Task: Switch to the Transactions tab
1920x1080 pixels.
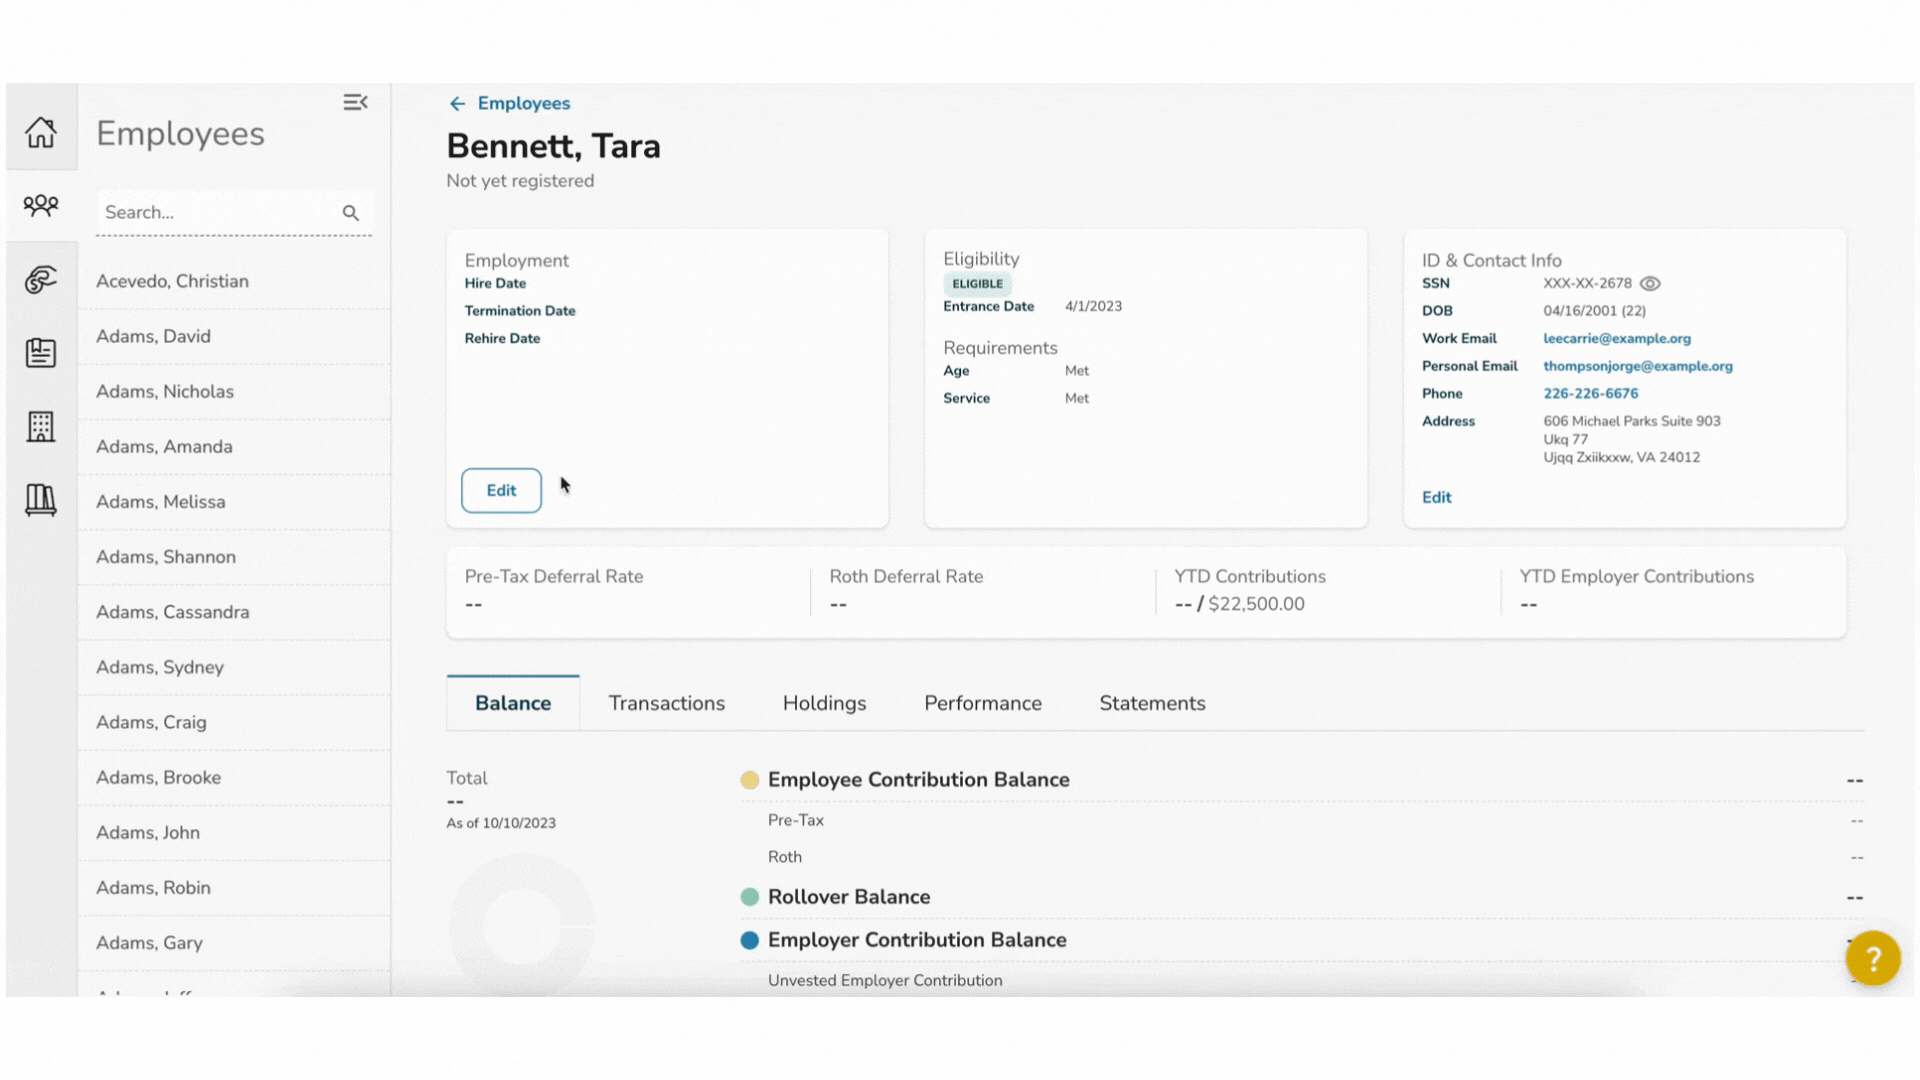Action: (666, 703)
